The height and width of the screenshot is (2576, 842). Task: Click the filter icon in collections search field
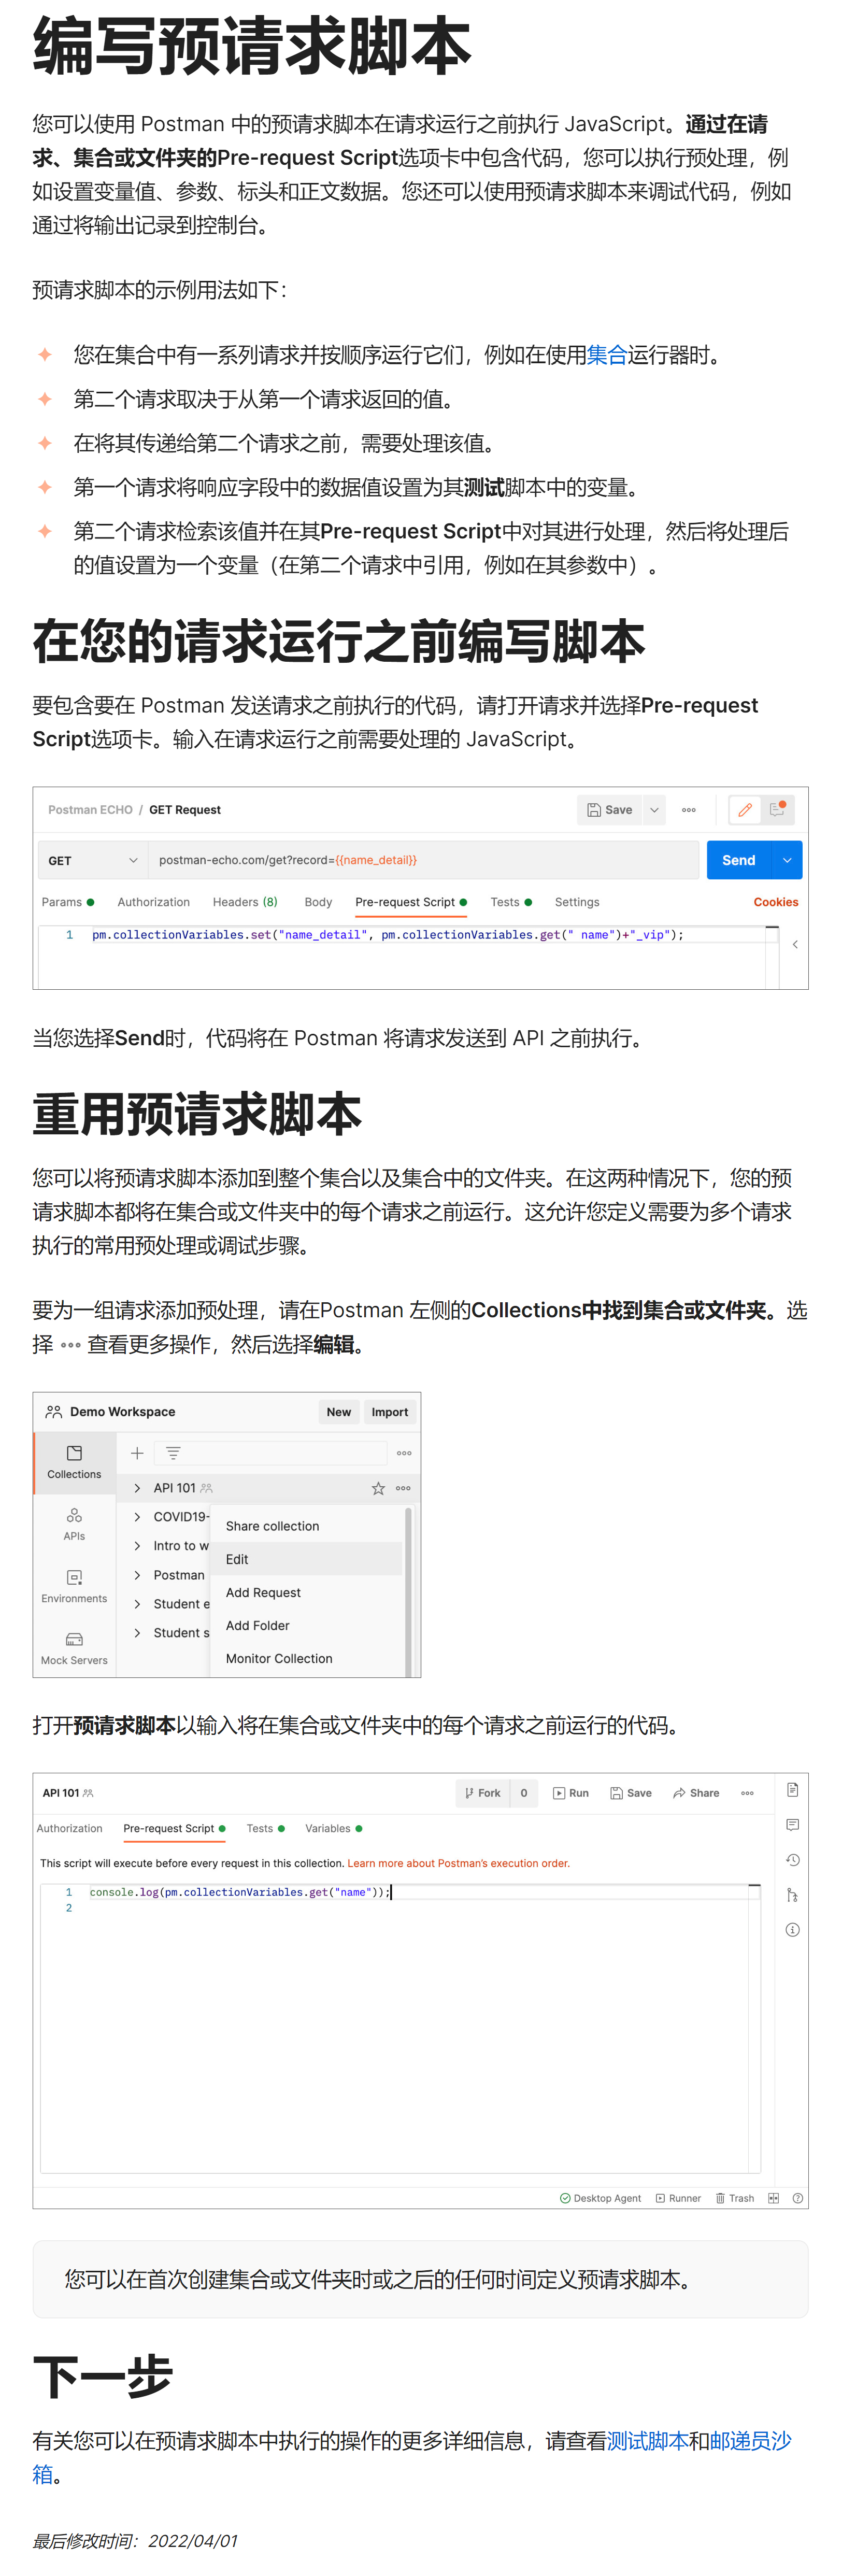click(x=173, y=1453)
